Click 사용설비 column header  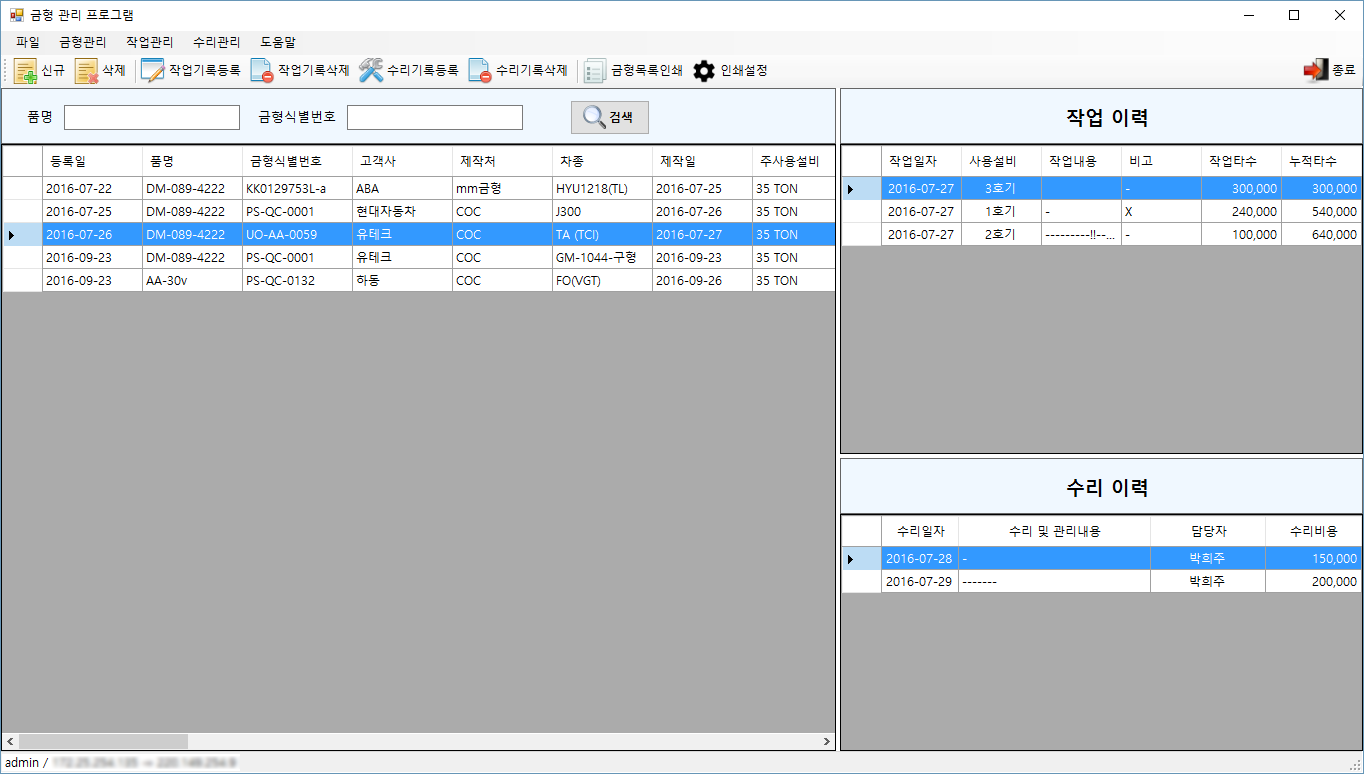tap(1001, 161)
